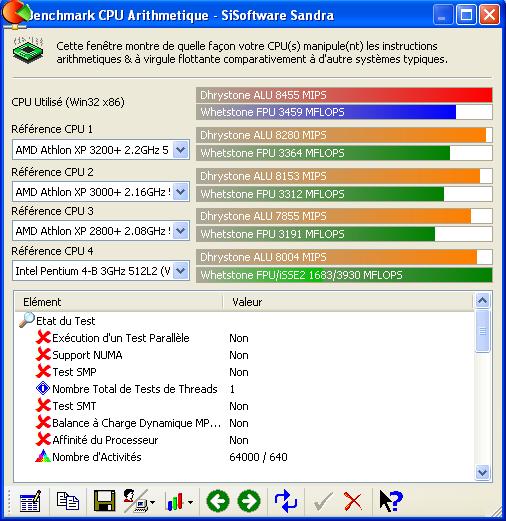Viewport: 506px width, 521px height.
Task: Click red X icon for Support NUMA
Action: click(43, 354)
